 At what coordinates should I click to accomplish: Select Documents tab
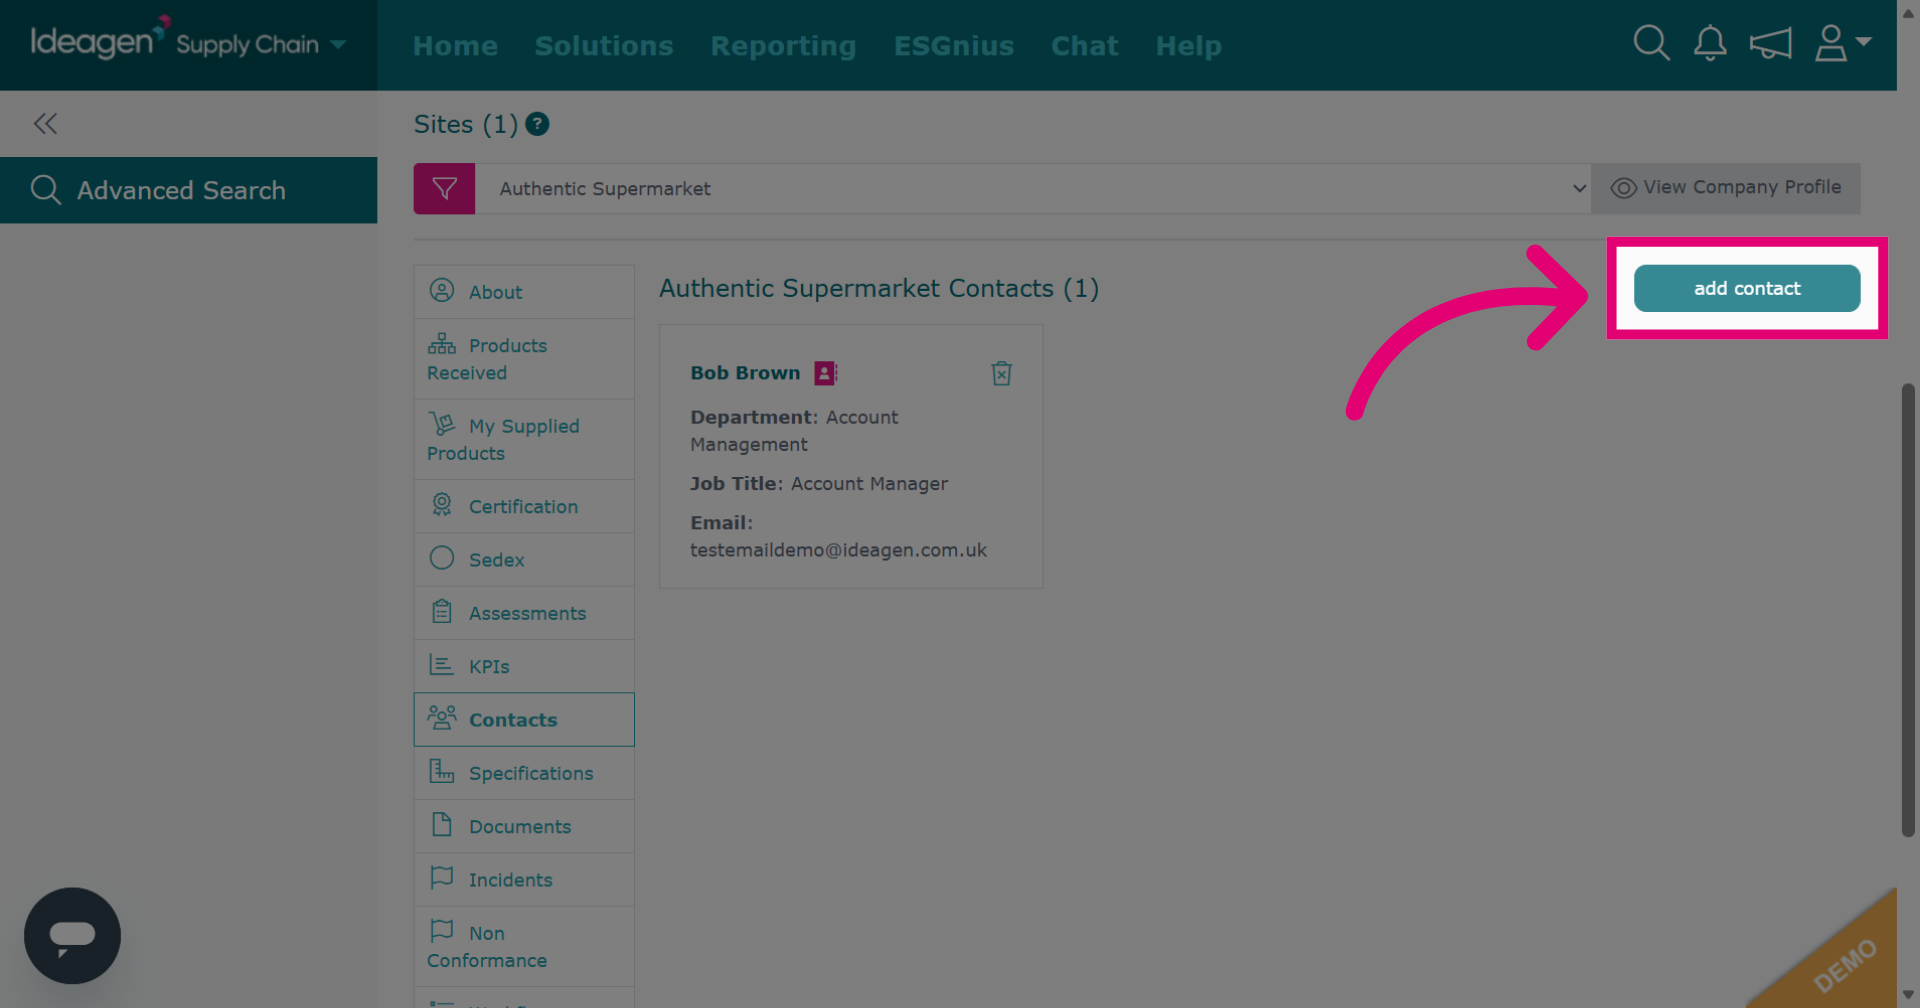pyautogui.click(x=524, y=826)
